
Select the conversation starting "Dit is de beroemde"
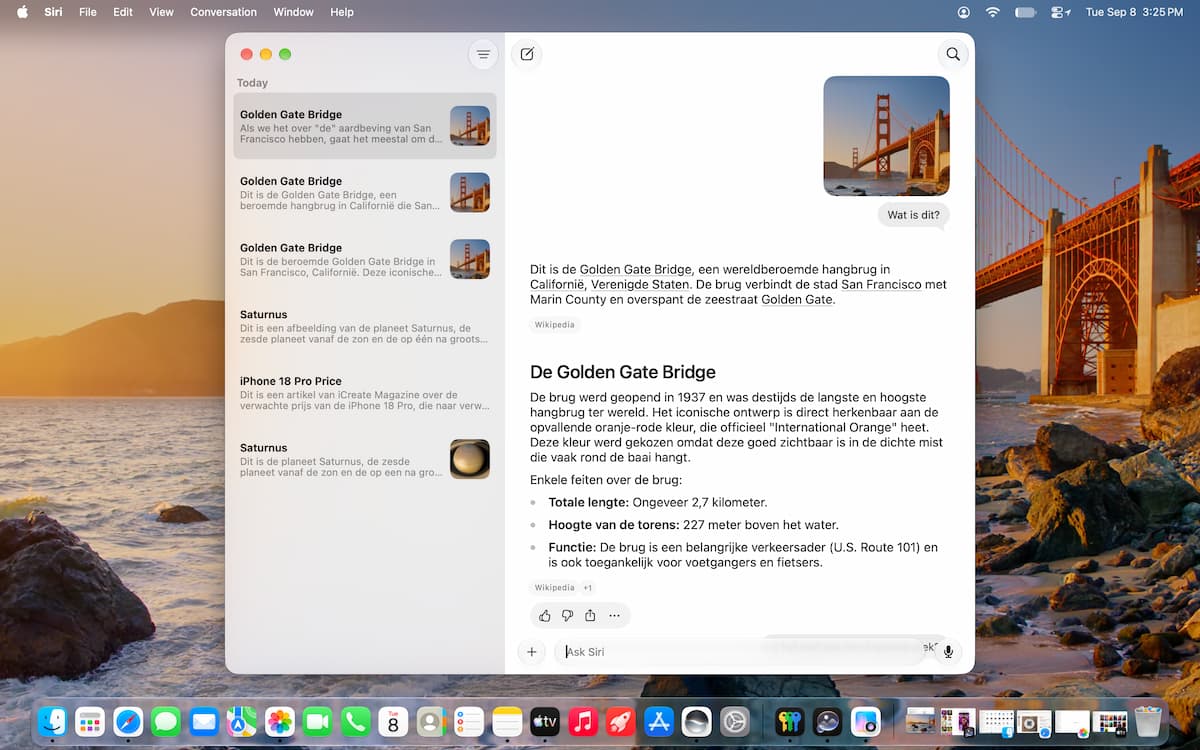(365, 259)
